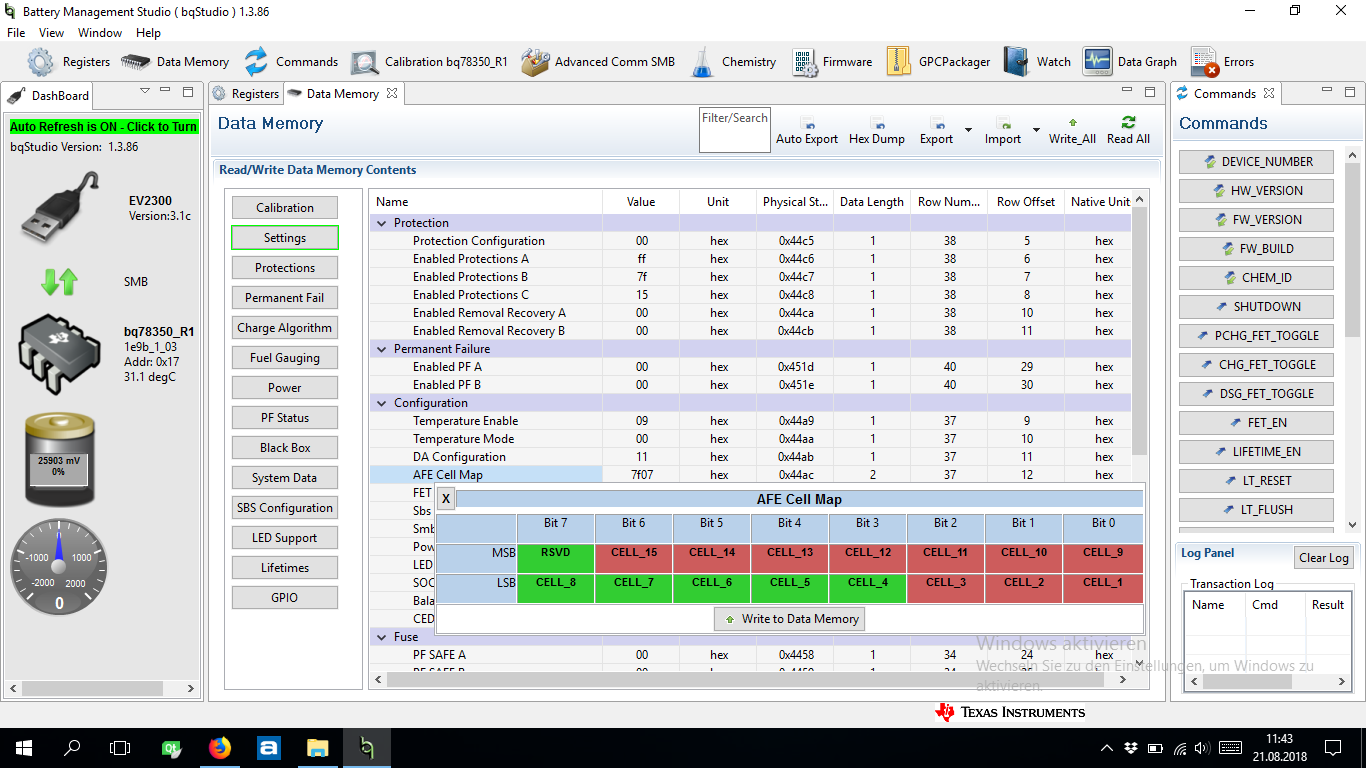Open the Commands view from the toolbar
Image resolution: width=1366 pixels, height=768 pixels.
click(291, 62)
